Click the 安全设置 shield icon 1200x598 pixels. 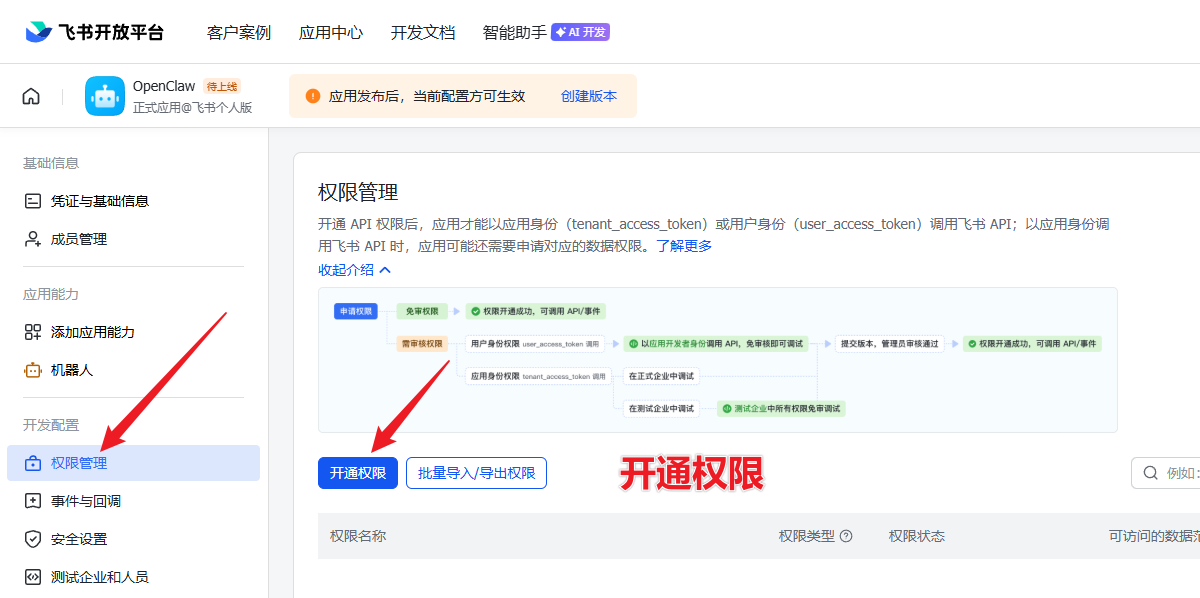33,539
